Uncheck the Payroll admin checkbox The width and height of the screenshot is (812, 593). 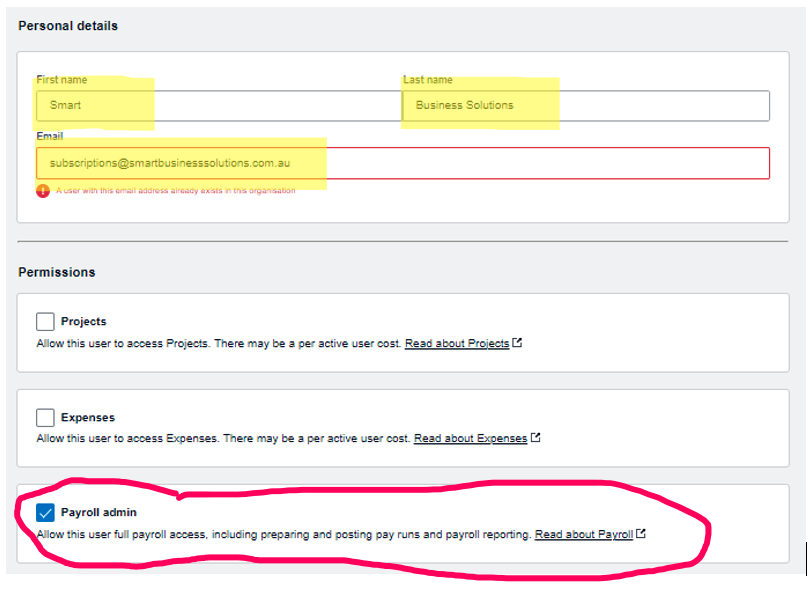coord(45,513)
